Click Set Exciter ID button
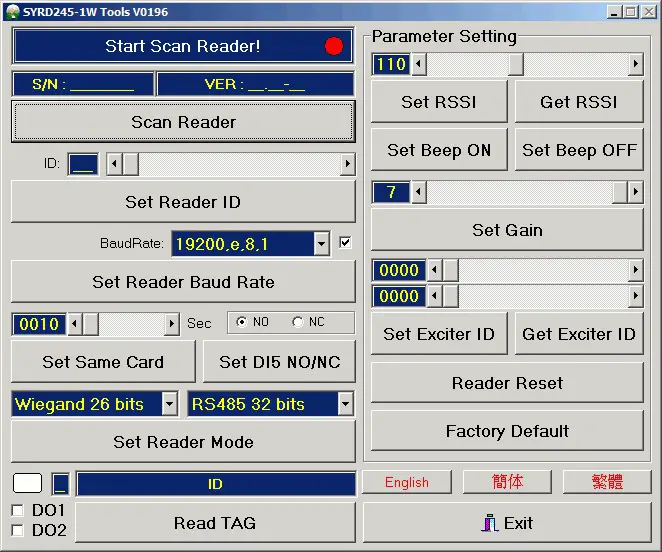The height and width of the screenshot is (552, 662). pos(439,334)
